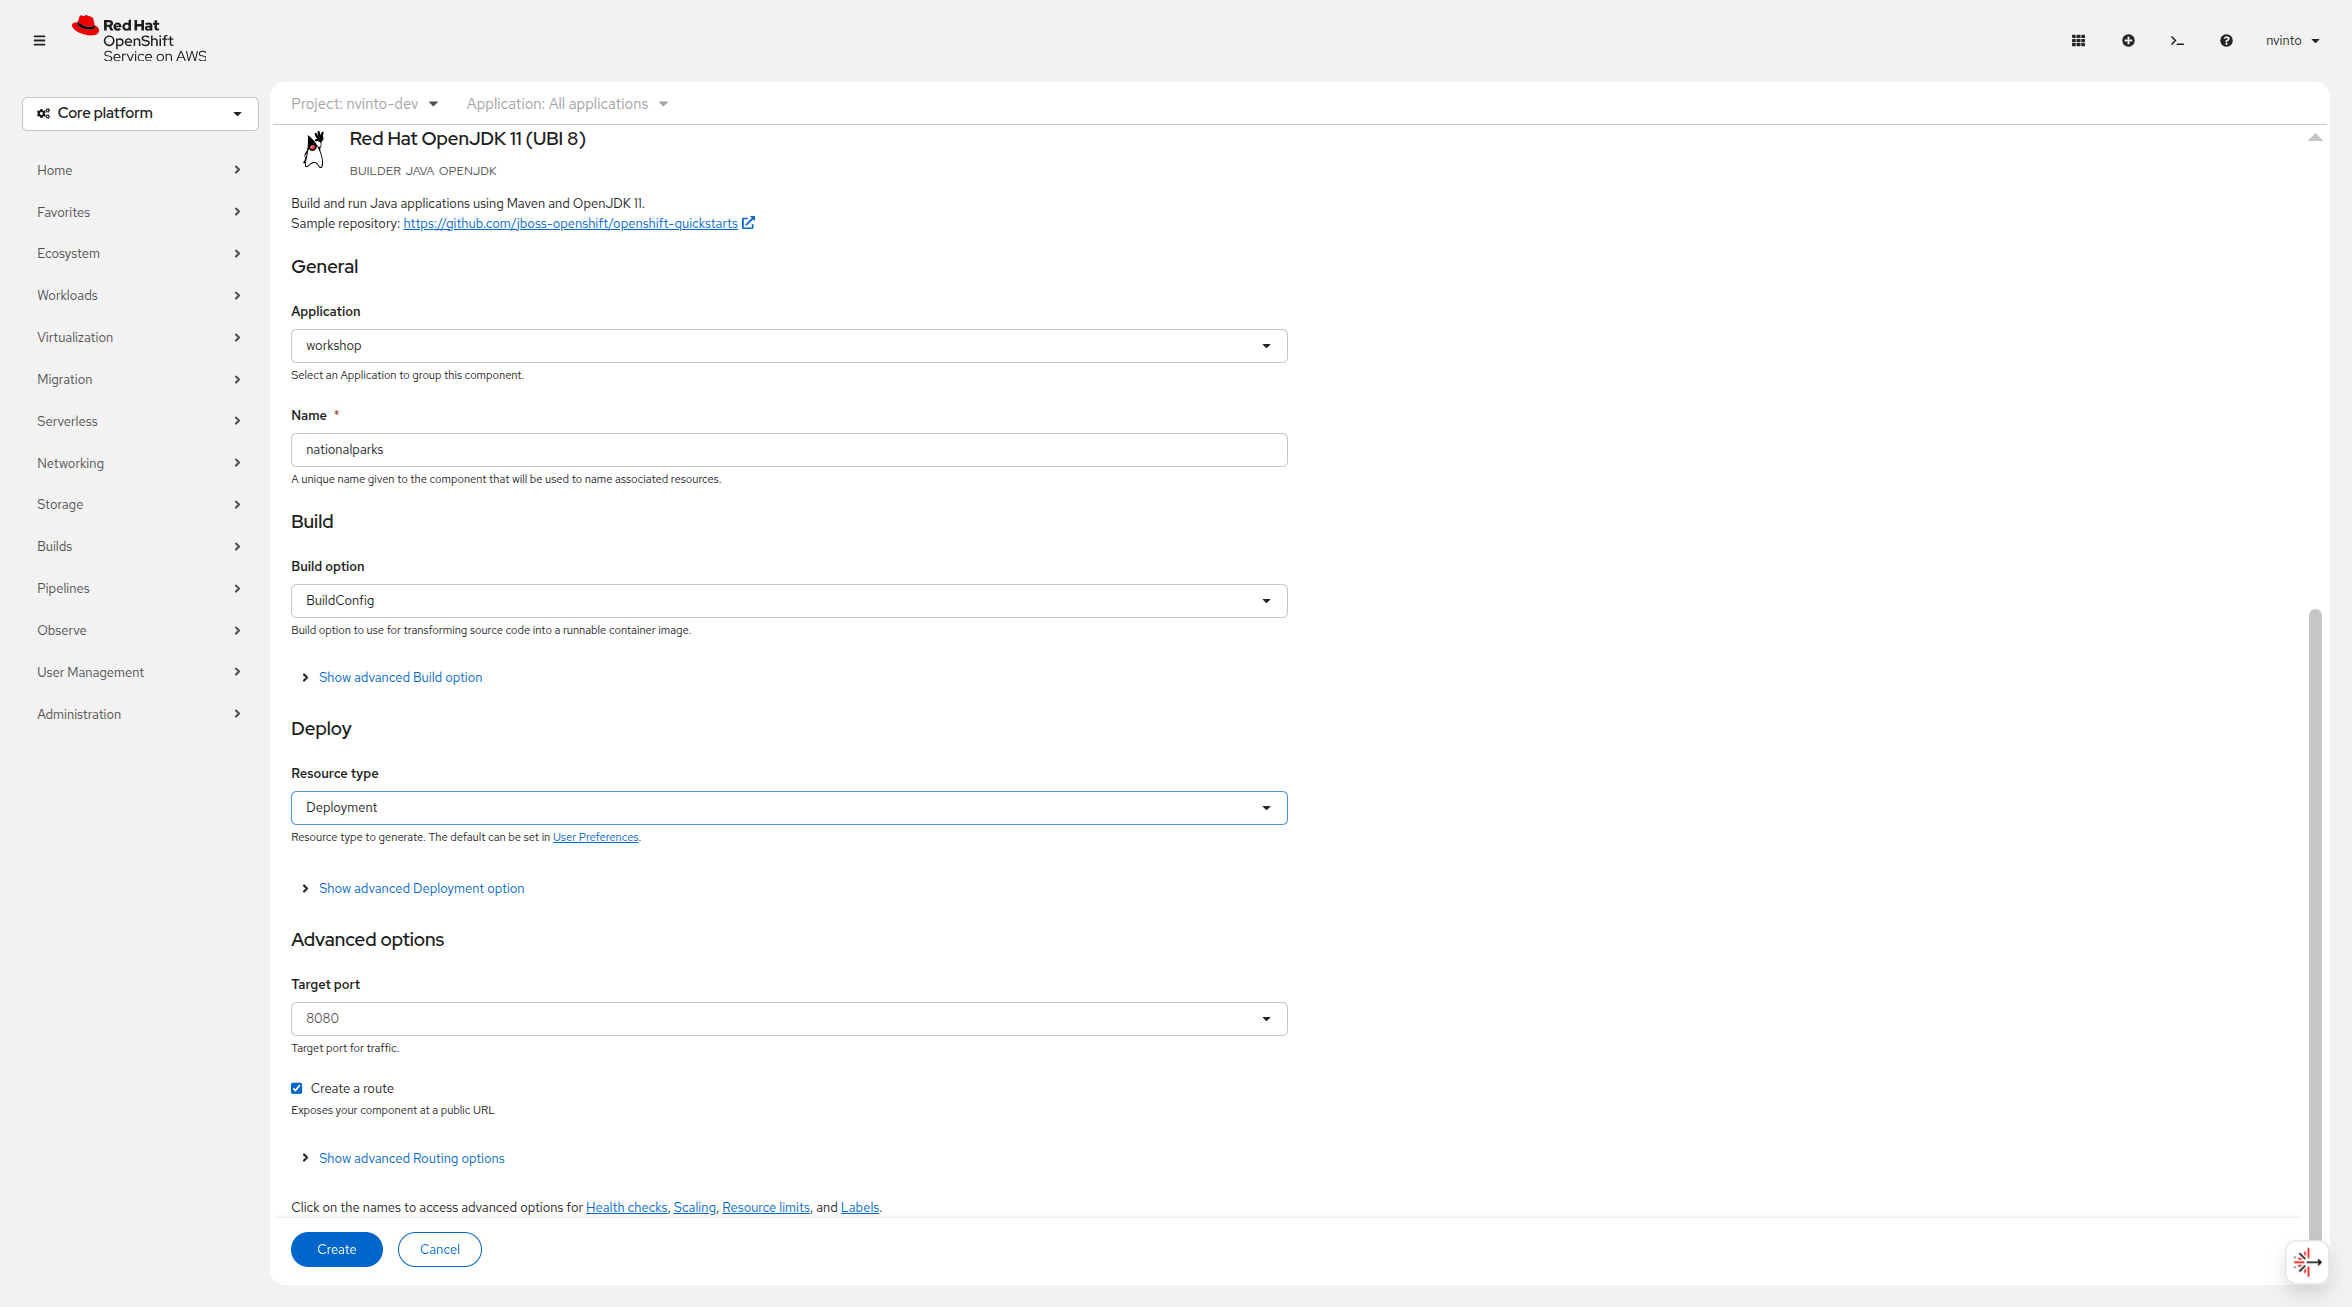Expand Show advanced Deployment option
Screen dimensions: 2352x1307
pos(413,889)
